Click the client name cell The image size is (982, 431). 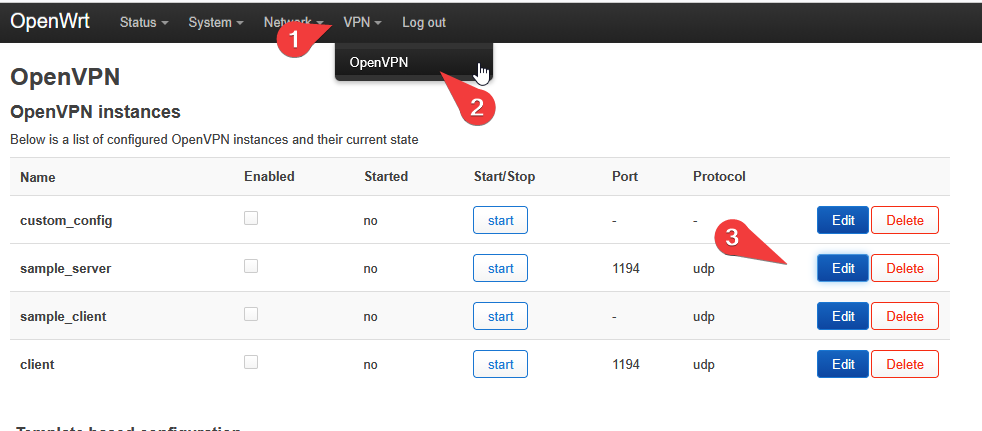point(37,365)
